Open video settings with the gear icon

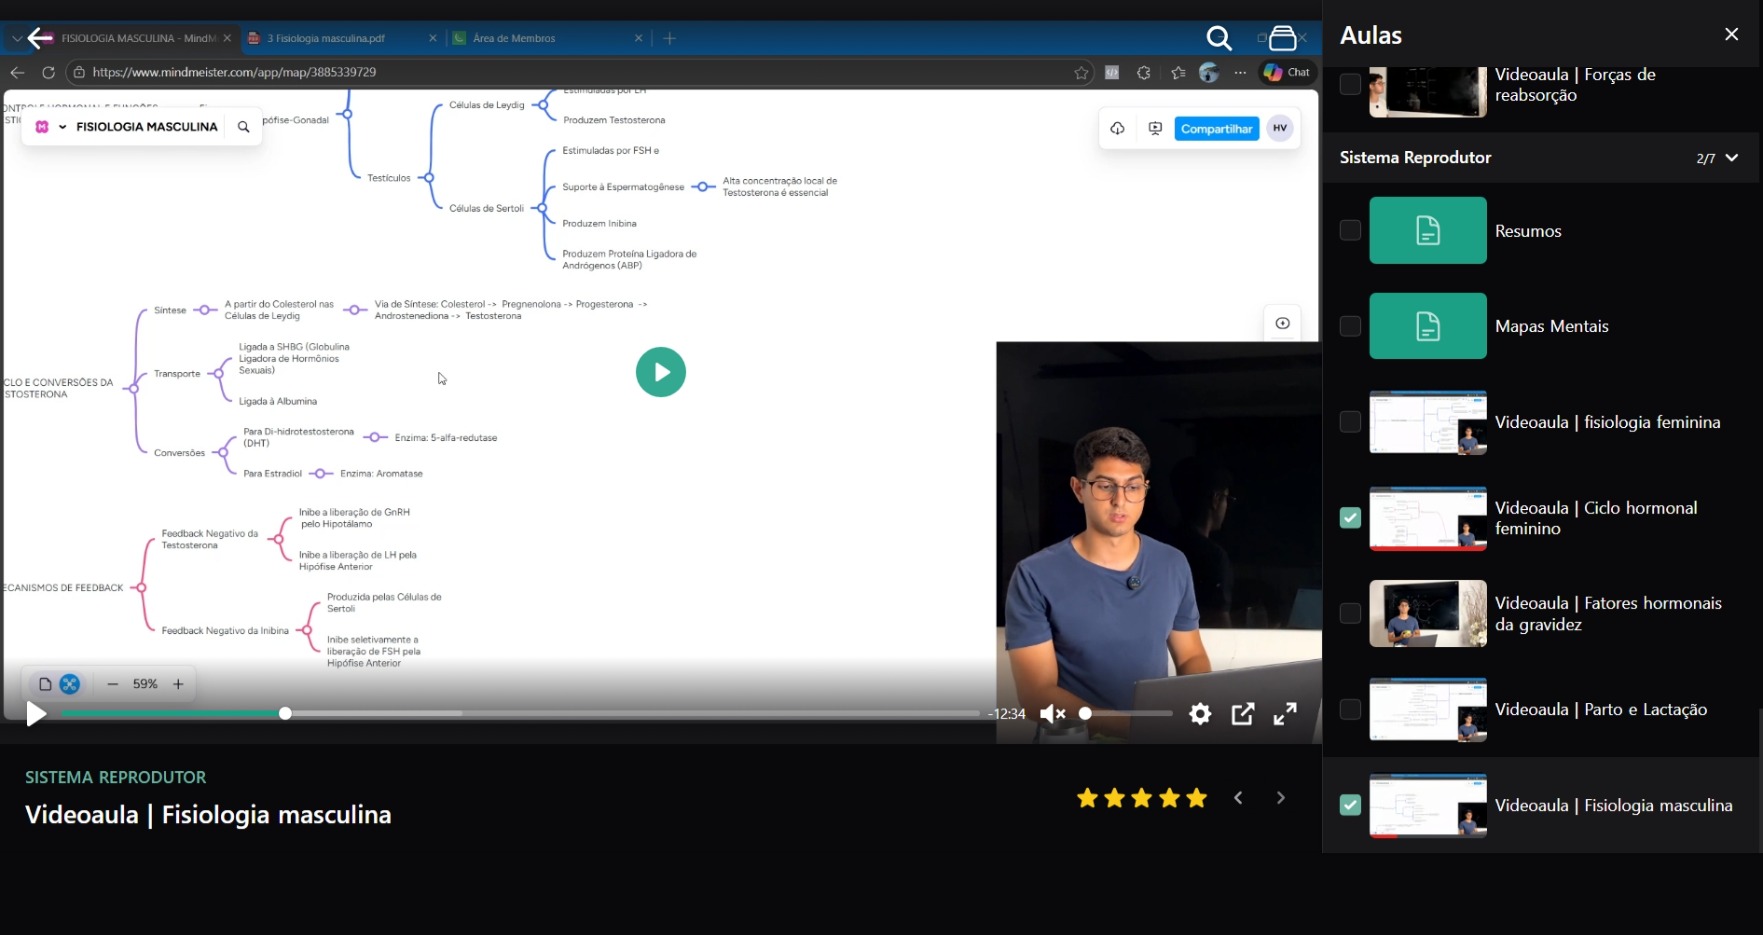coord(1200,714)
